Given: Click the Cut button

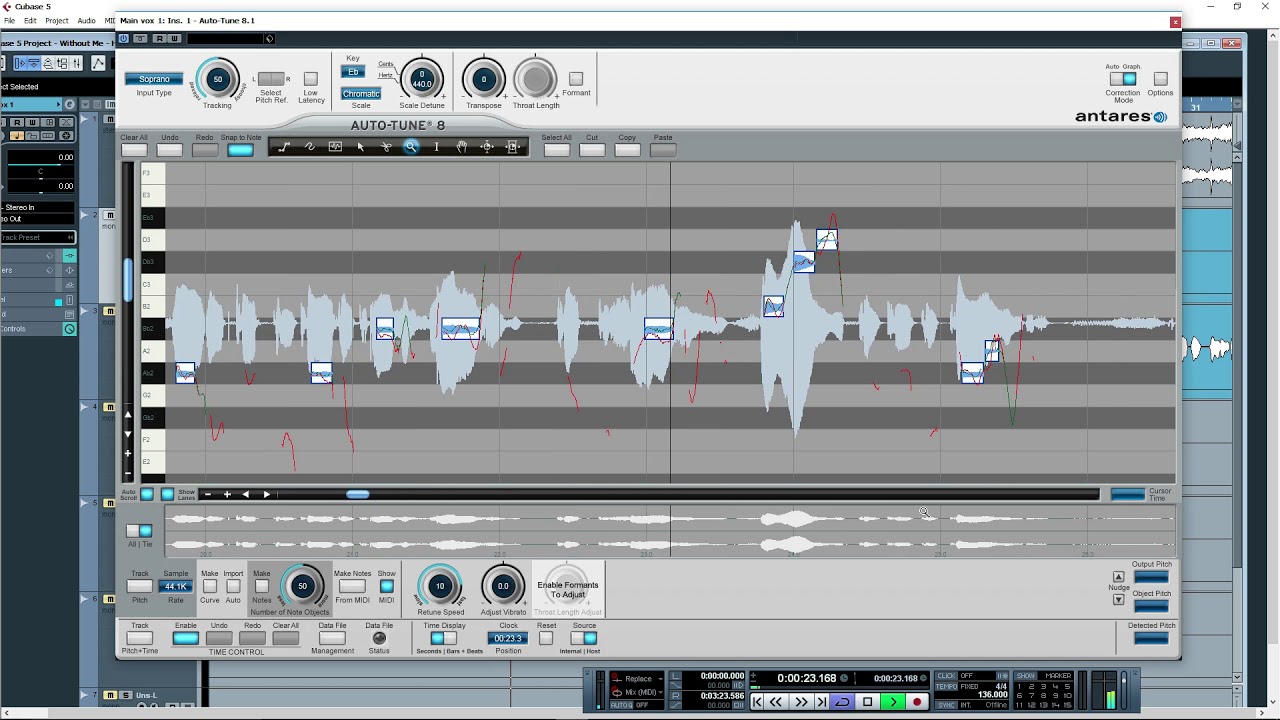Looking at the screenshot, I should pos(592,150).
